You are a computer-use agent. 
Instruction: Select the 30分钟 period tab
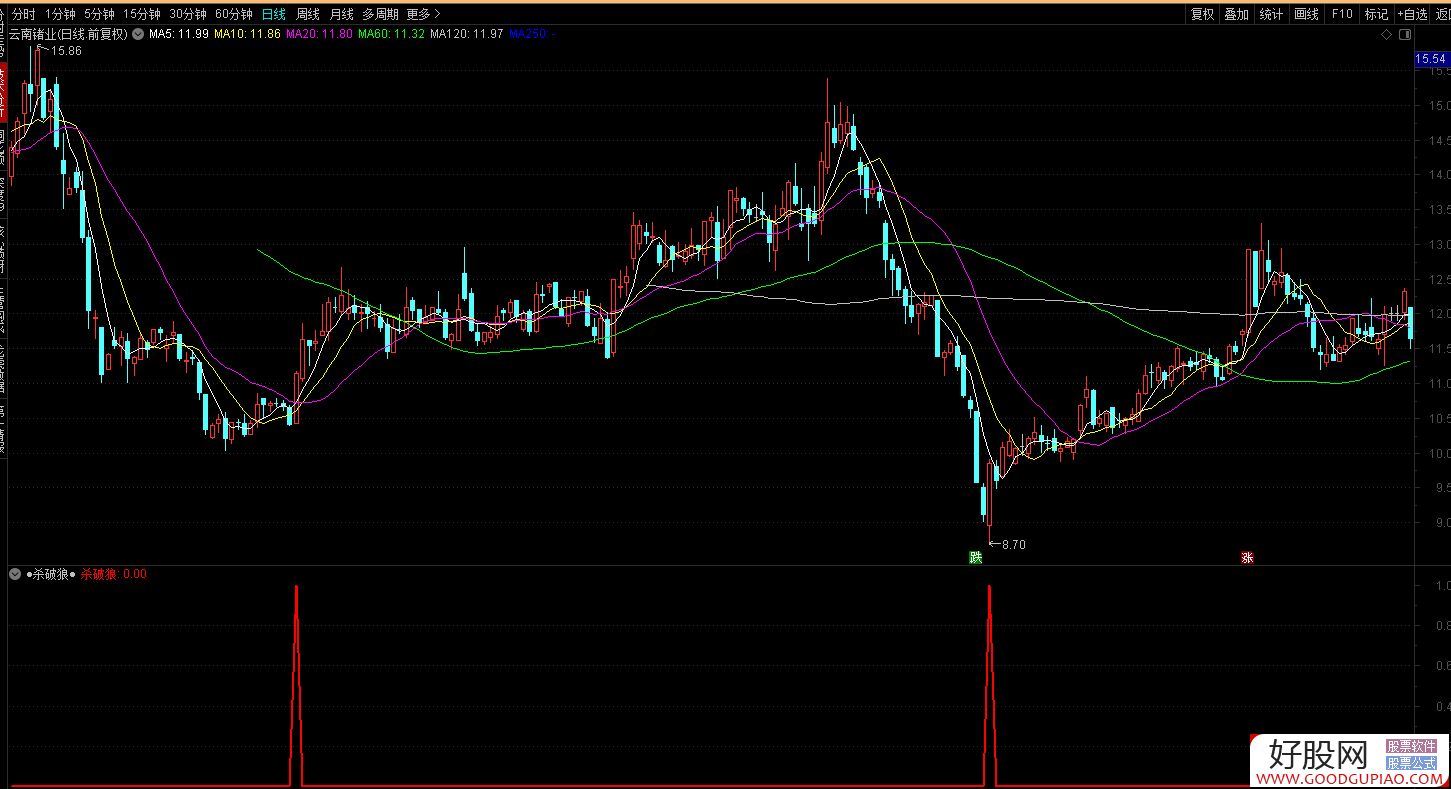(188, 14)
